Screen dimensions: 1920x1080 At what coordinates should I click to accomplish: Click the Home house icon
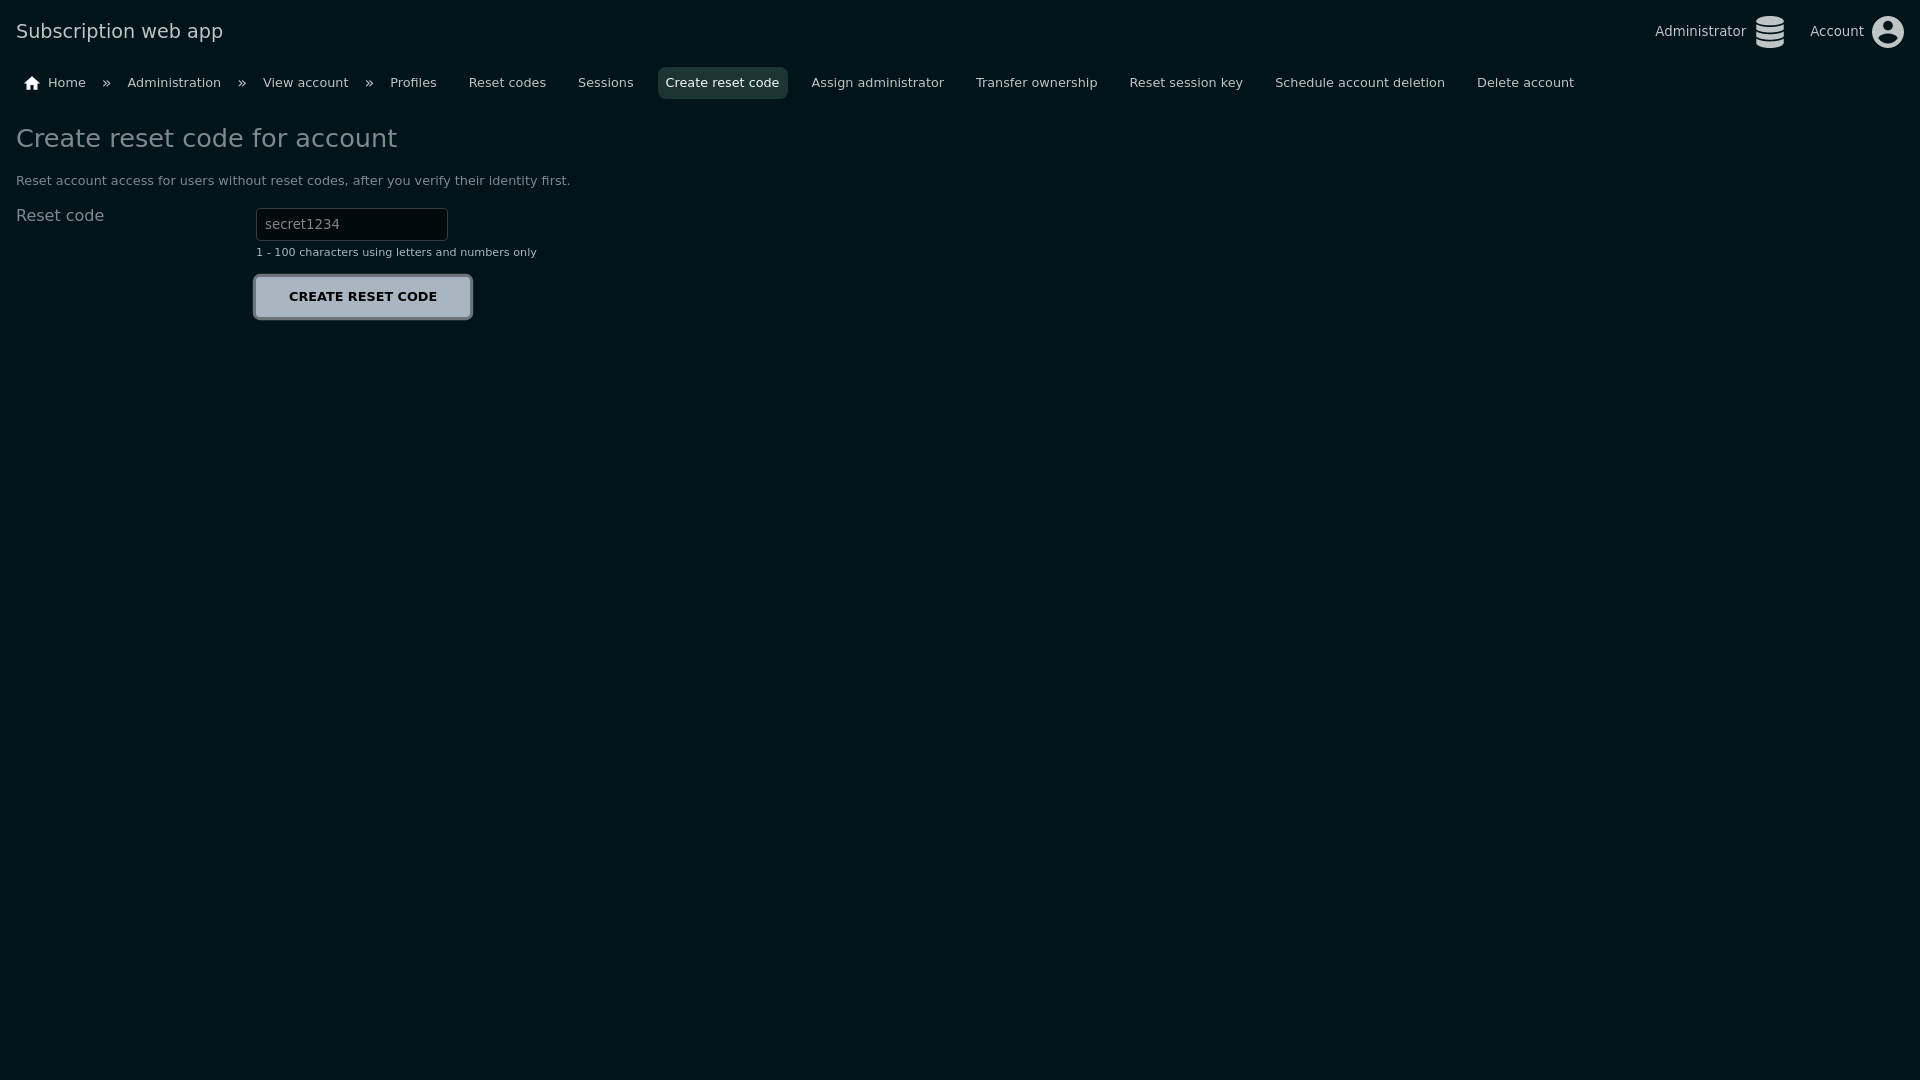pos(32,83)
